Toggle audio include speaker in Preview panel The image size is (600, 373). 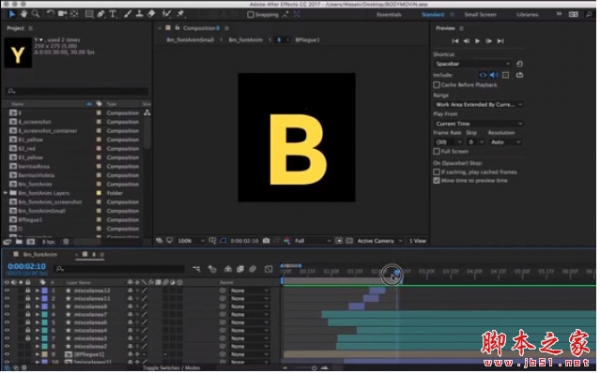tap(494, 75)
